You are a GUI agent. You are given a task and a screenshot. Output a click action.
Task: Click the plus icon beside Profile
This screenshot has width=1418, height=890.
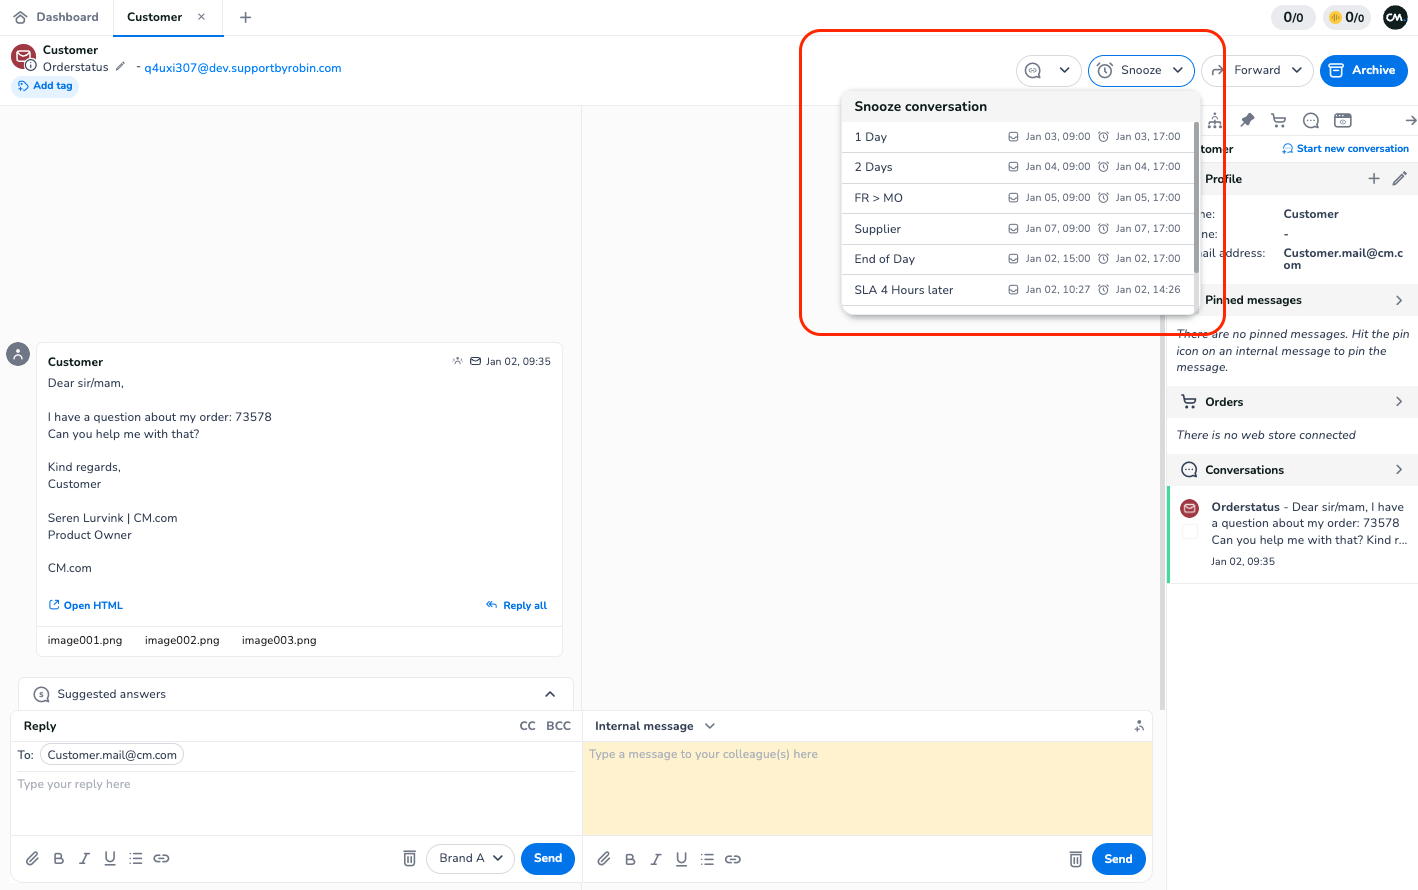click(x=1374, y=178)
